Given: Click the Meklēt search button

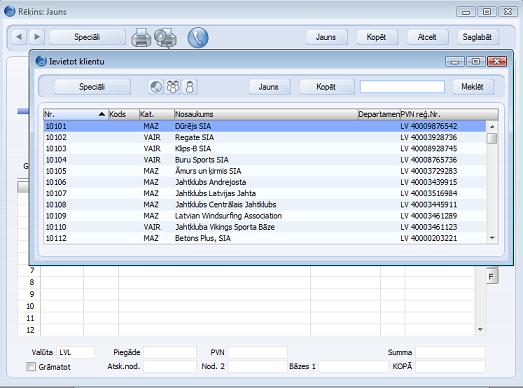Looking at the screenshot, I should point(472,87).
